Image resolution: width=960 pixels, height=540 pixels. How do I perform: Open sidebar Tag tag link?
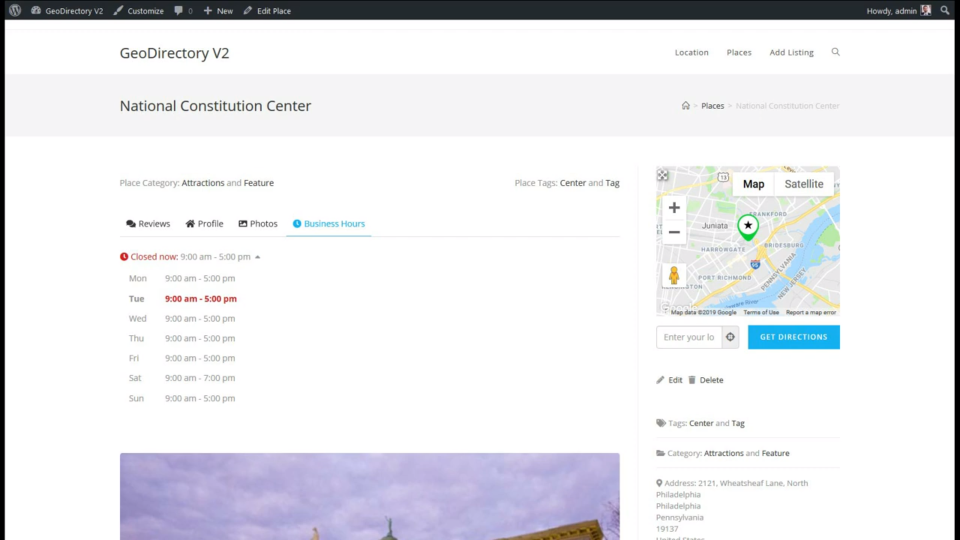tap(738, 423)
